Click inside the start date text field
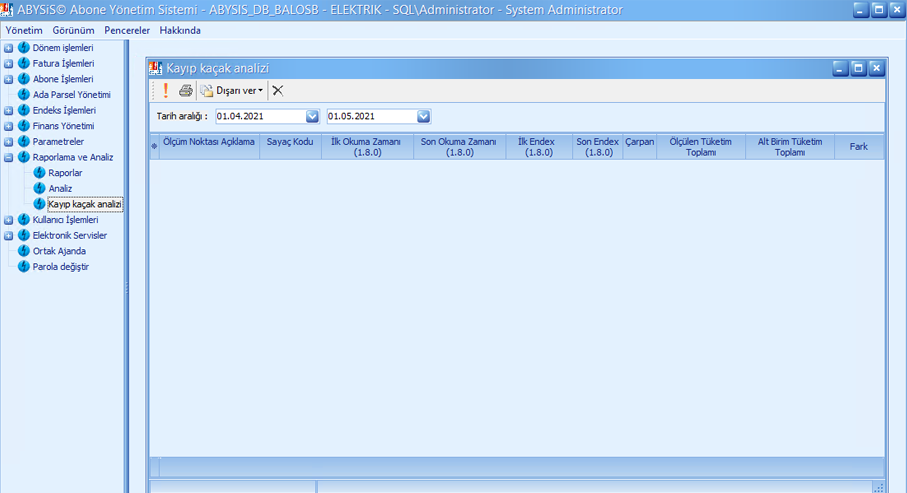The image size is (907, 493). [258, 117]
